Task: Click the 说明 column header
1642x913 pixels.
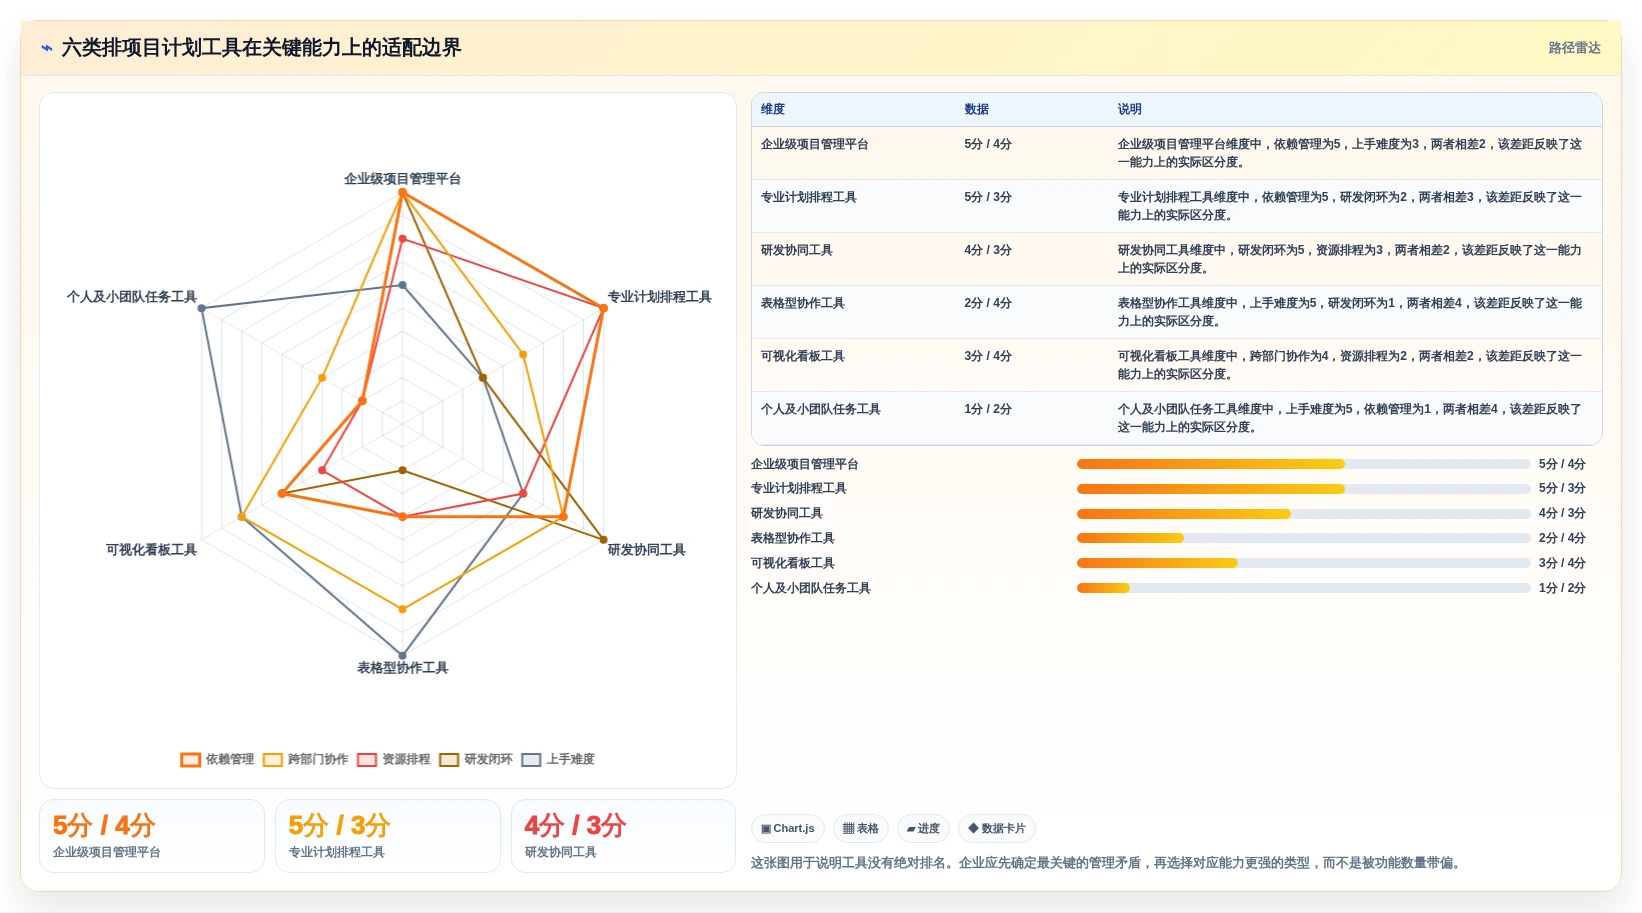Action: (x=1130, y=109)
